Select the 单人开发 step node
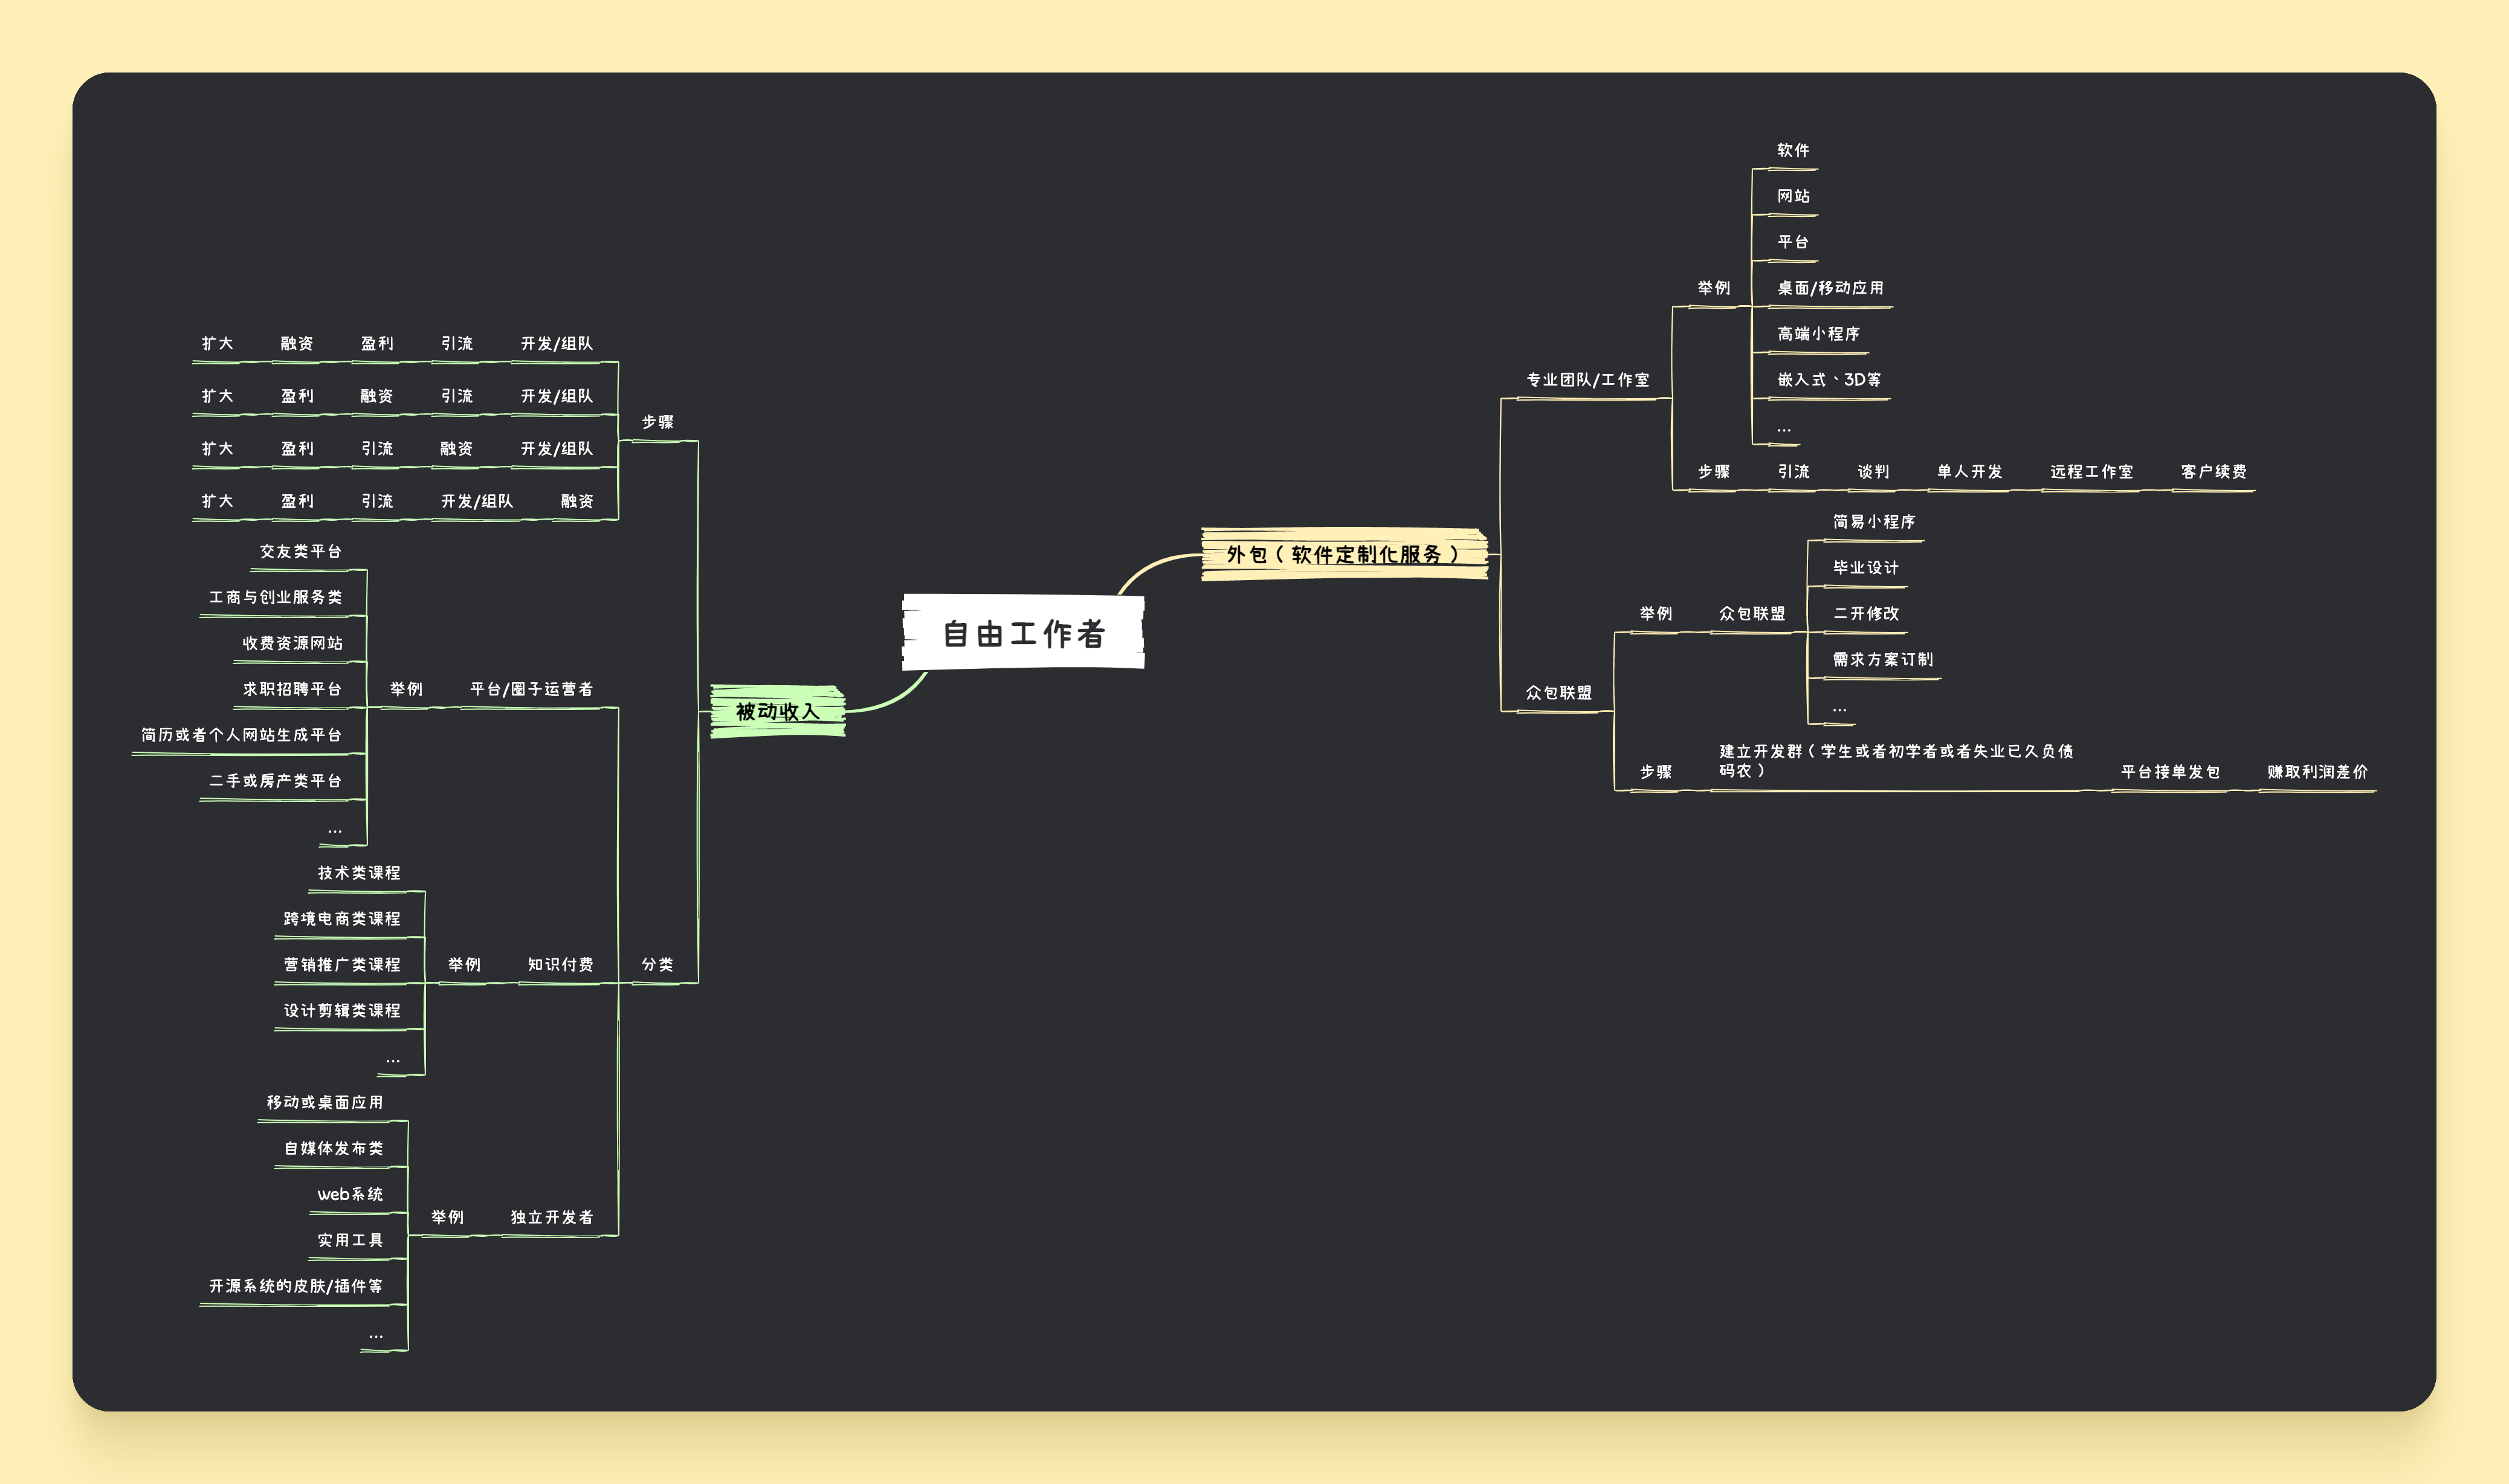The width and height of the screenshot is (2509, 1484). pos(1969,471)
